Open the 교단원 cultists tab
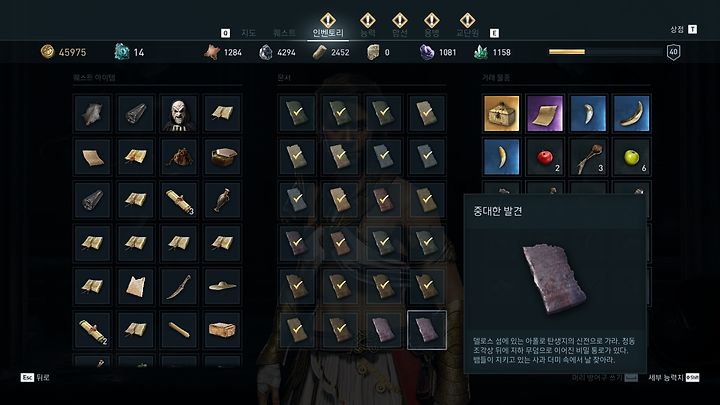 pos(467,33)
